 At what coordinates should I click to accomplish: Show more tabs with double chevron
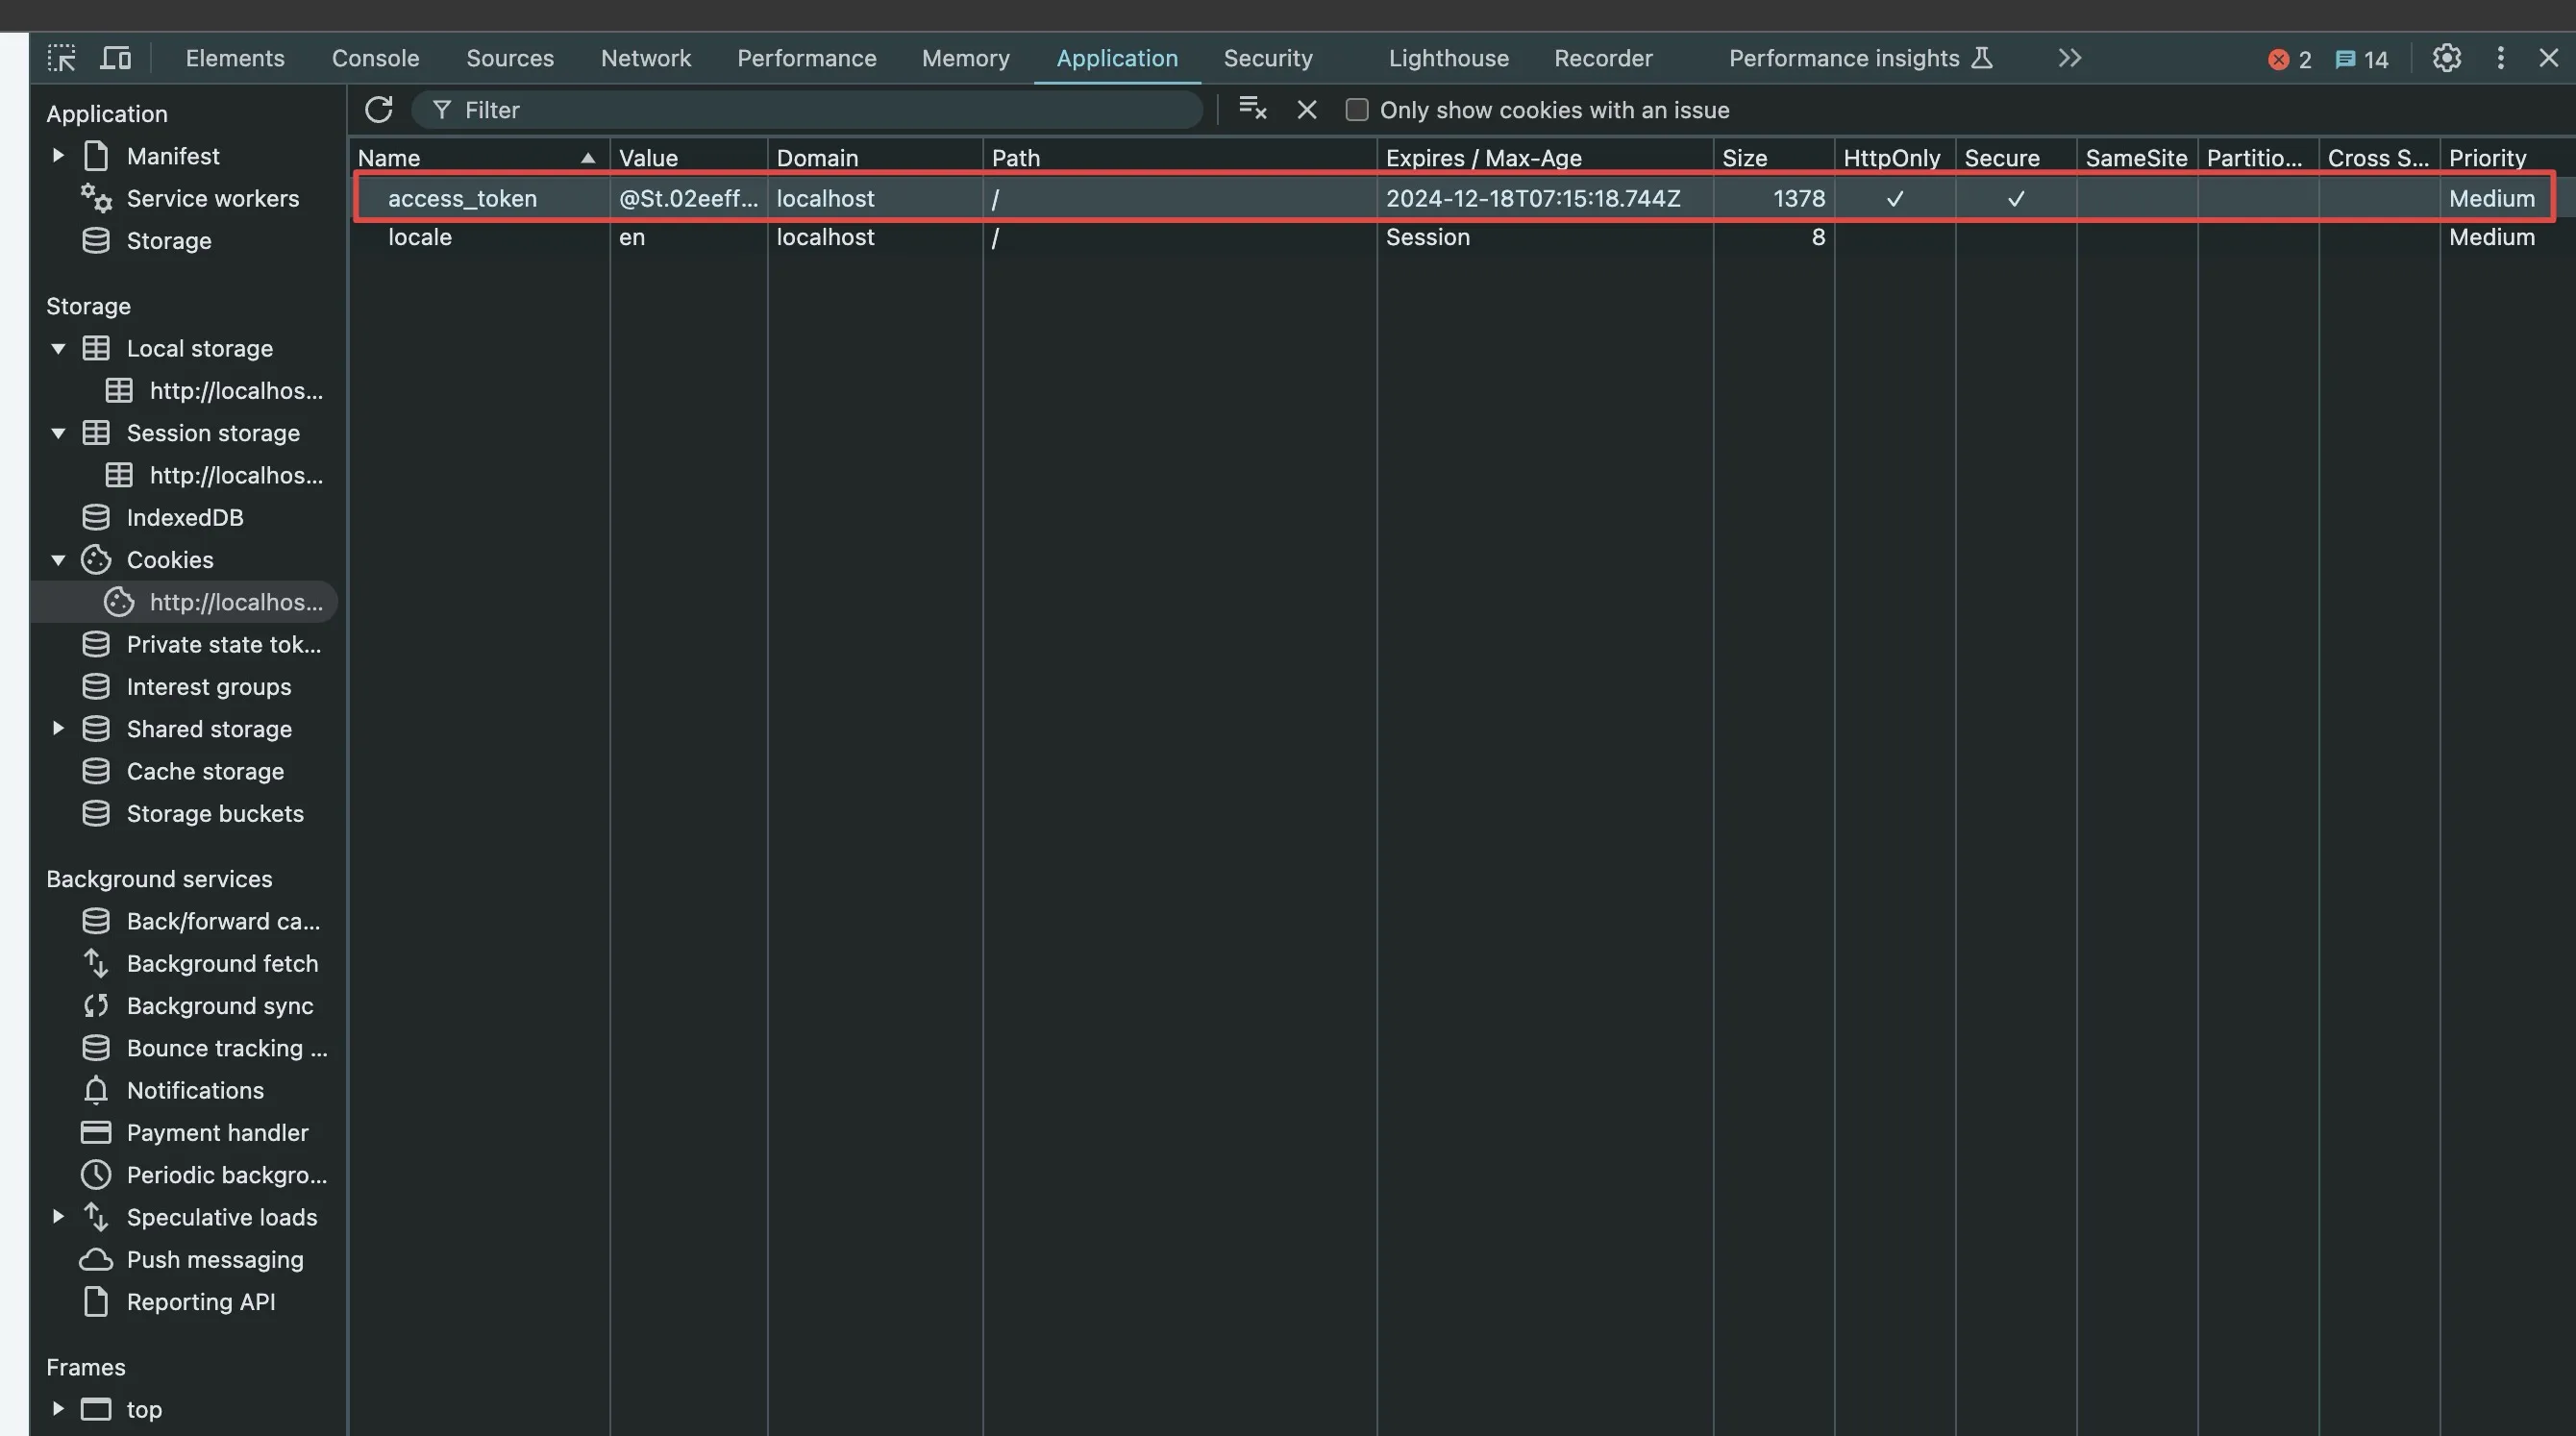pyautogui.click(x=2069, y=58)
